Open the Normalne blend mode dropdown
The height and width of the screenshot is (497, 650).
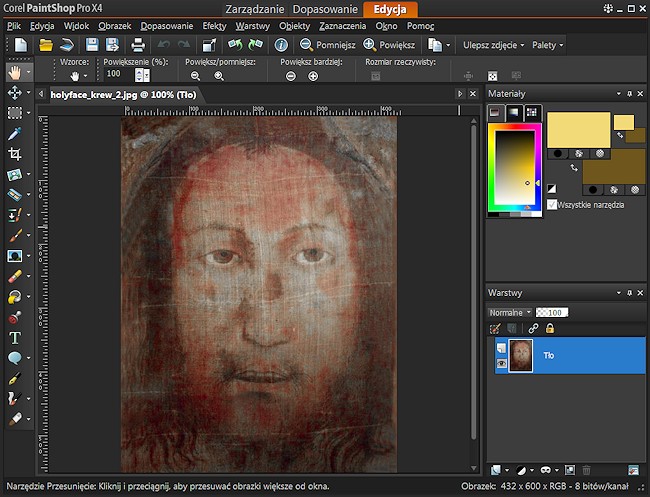510,313
